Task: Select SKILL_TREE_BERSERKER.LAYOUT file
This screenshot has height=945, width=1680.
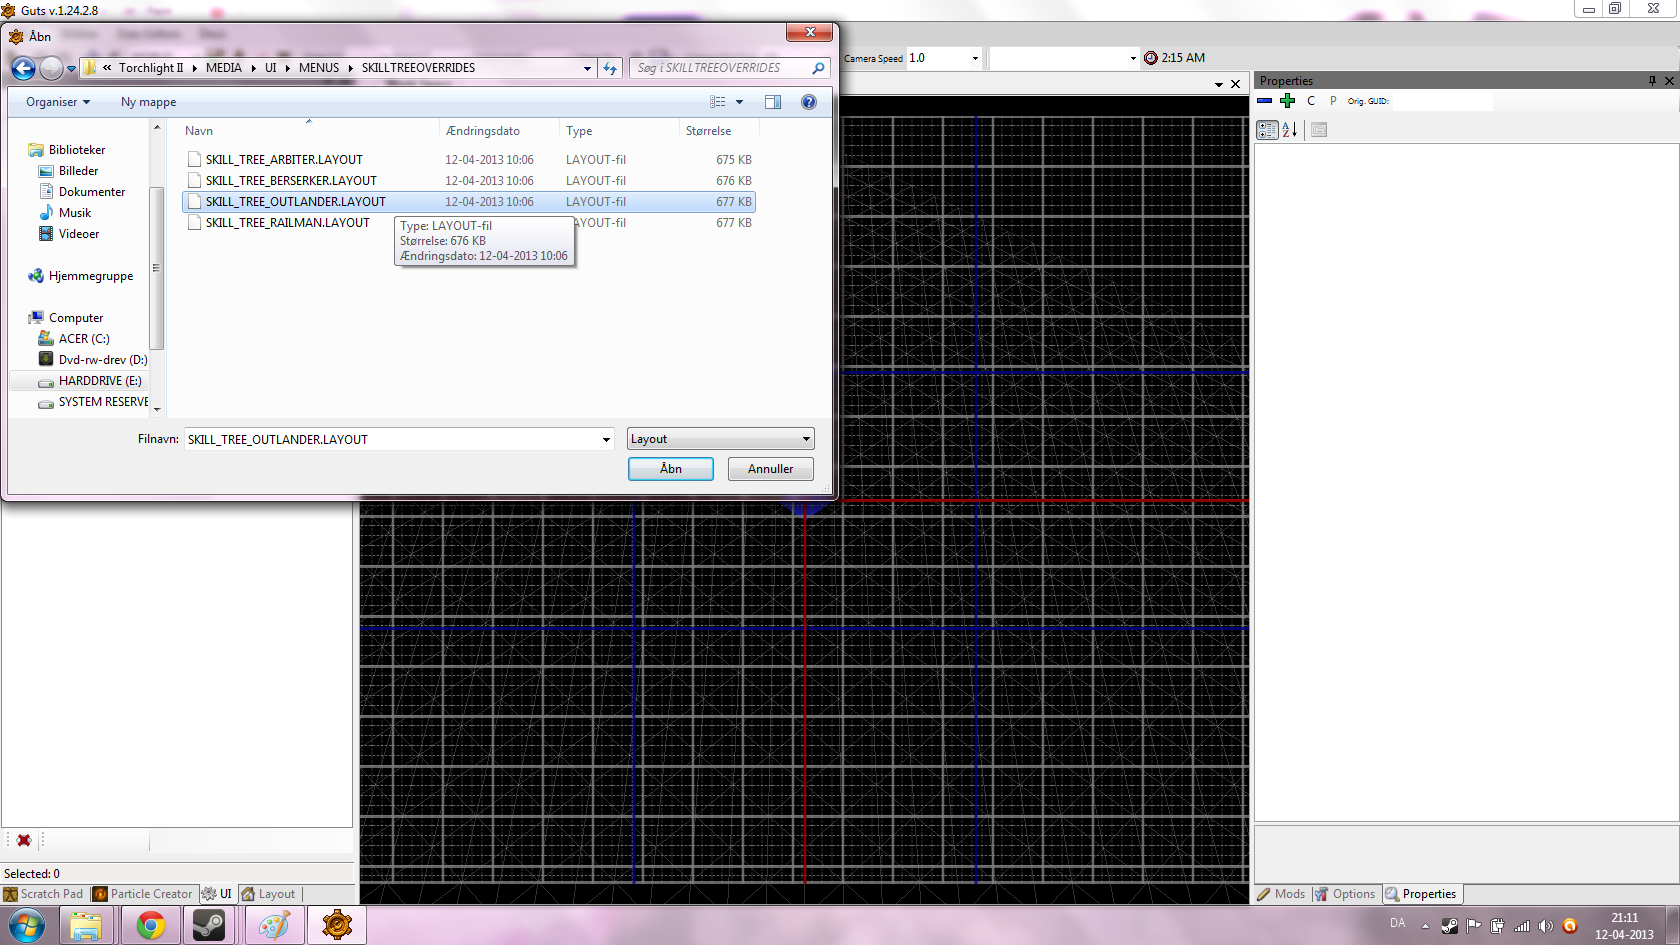Action: tap(291, 181)
